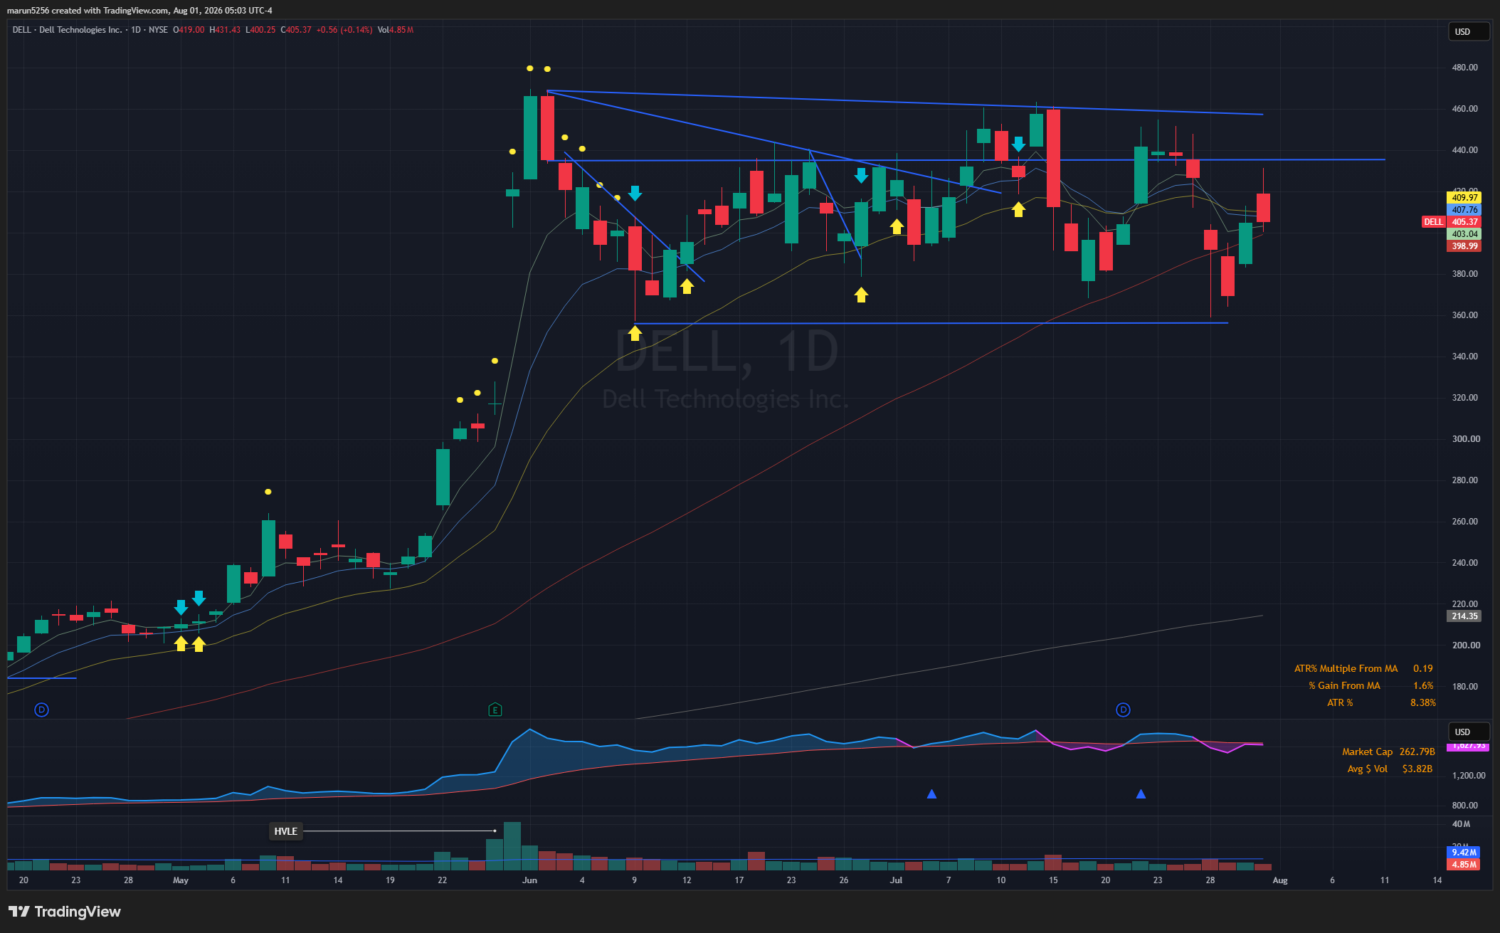The image size is (1500, 933).
Task: Click the 1,200.00 indicator scale label
Action: coord(1468,776)
